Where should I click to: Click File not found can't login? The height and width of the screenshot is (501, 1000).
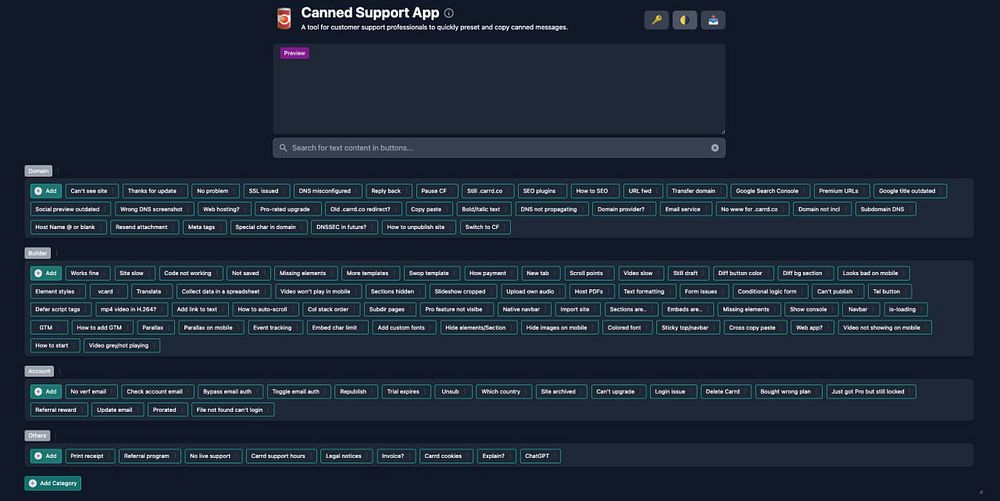tap(233, 410)
